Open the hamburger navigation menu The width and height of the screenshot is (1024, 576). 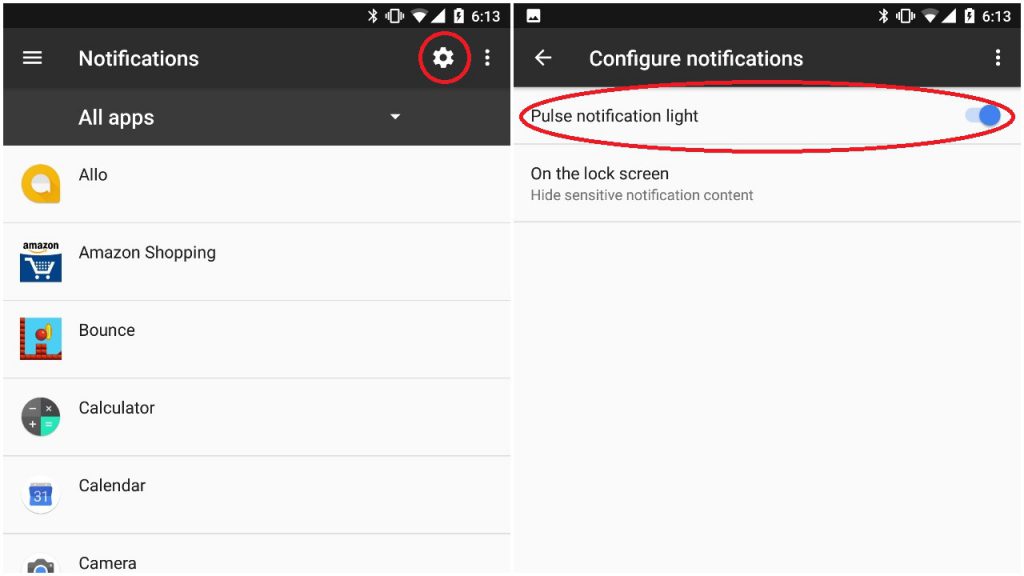[x=32, y=58]
